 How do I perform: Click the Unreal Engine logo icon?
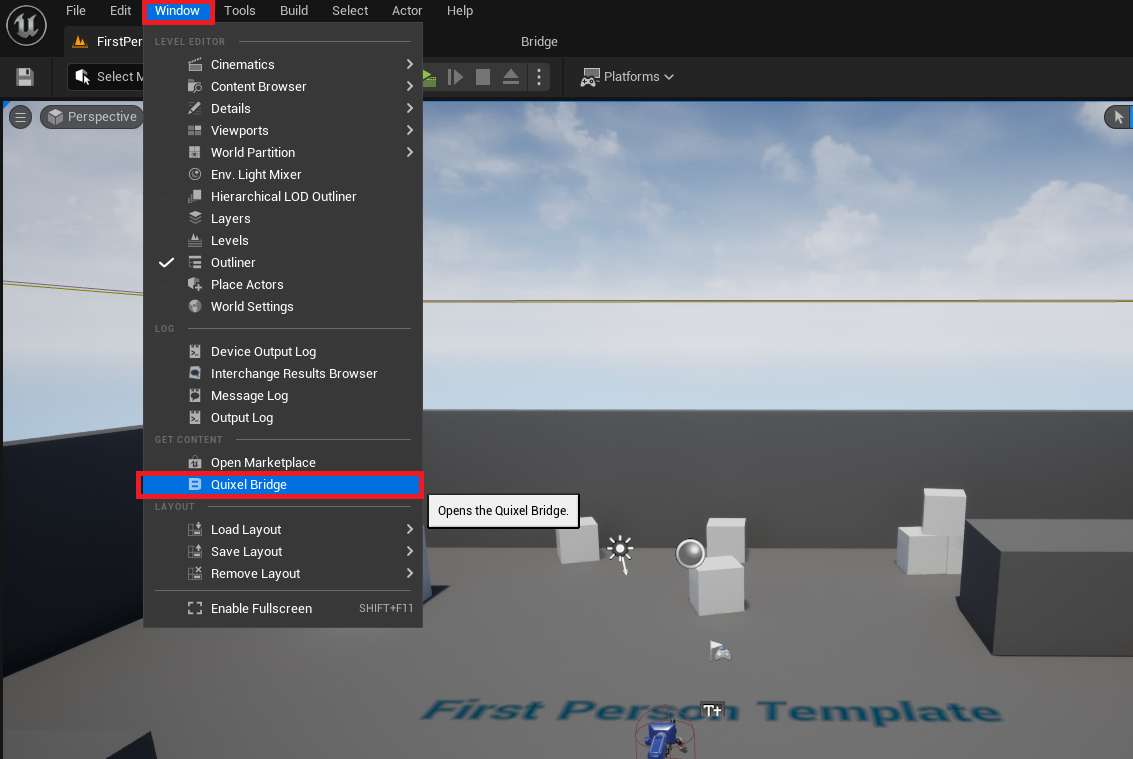[x=26, y=25]
